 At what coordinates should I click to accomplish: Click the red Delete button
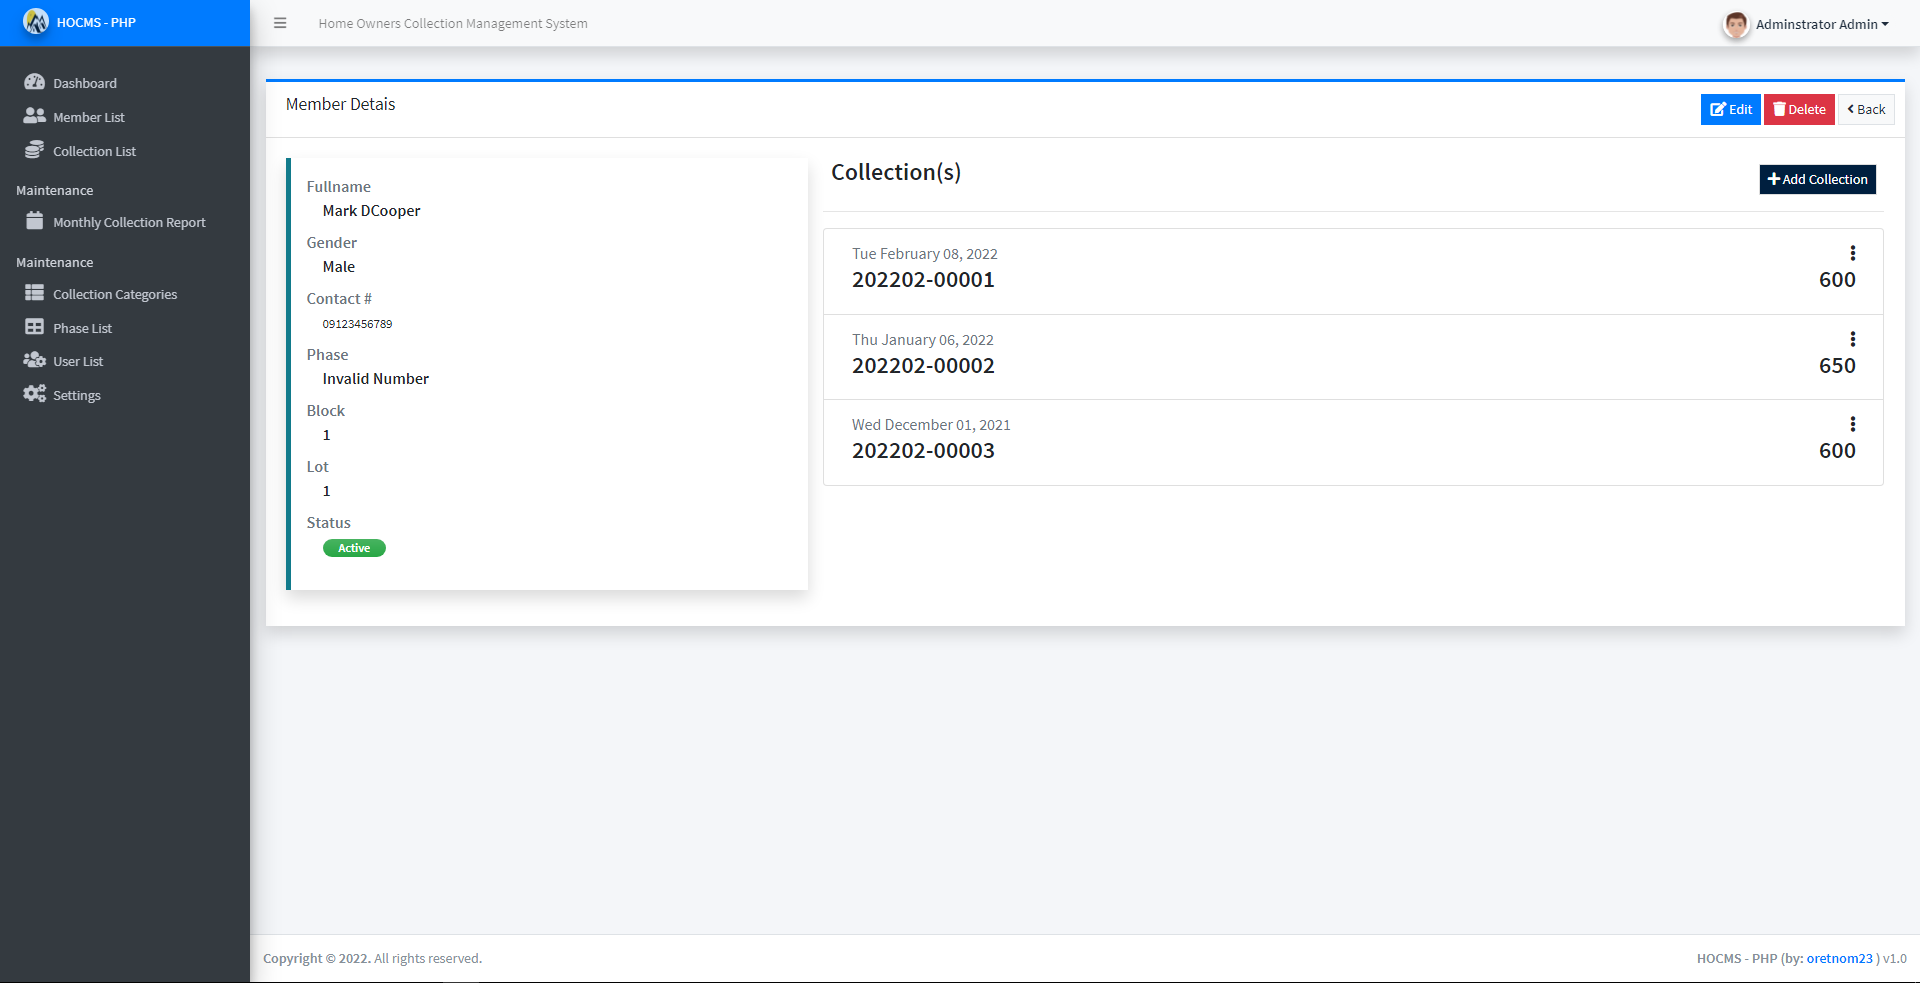[1799, 109]
